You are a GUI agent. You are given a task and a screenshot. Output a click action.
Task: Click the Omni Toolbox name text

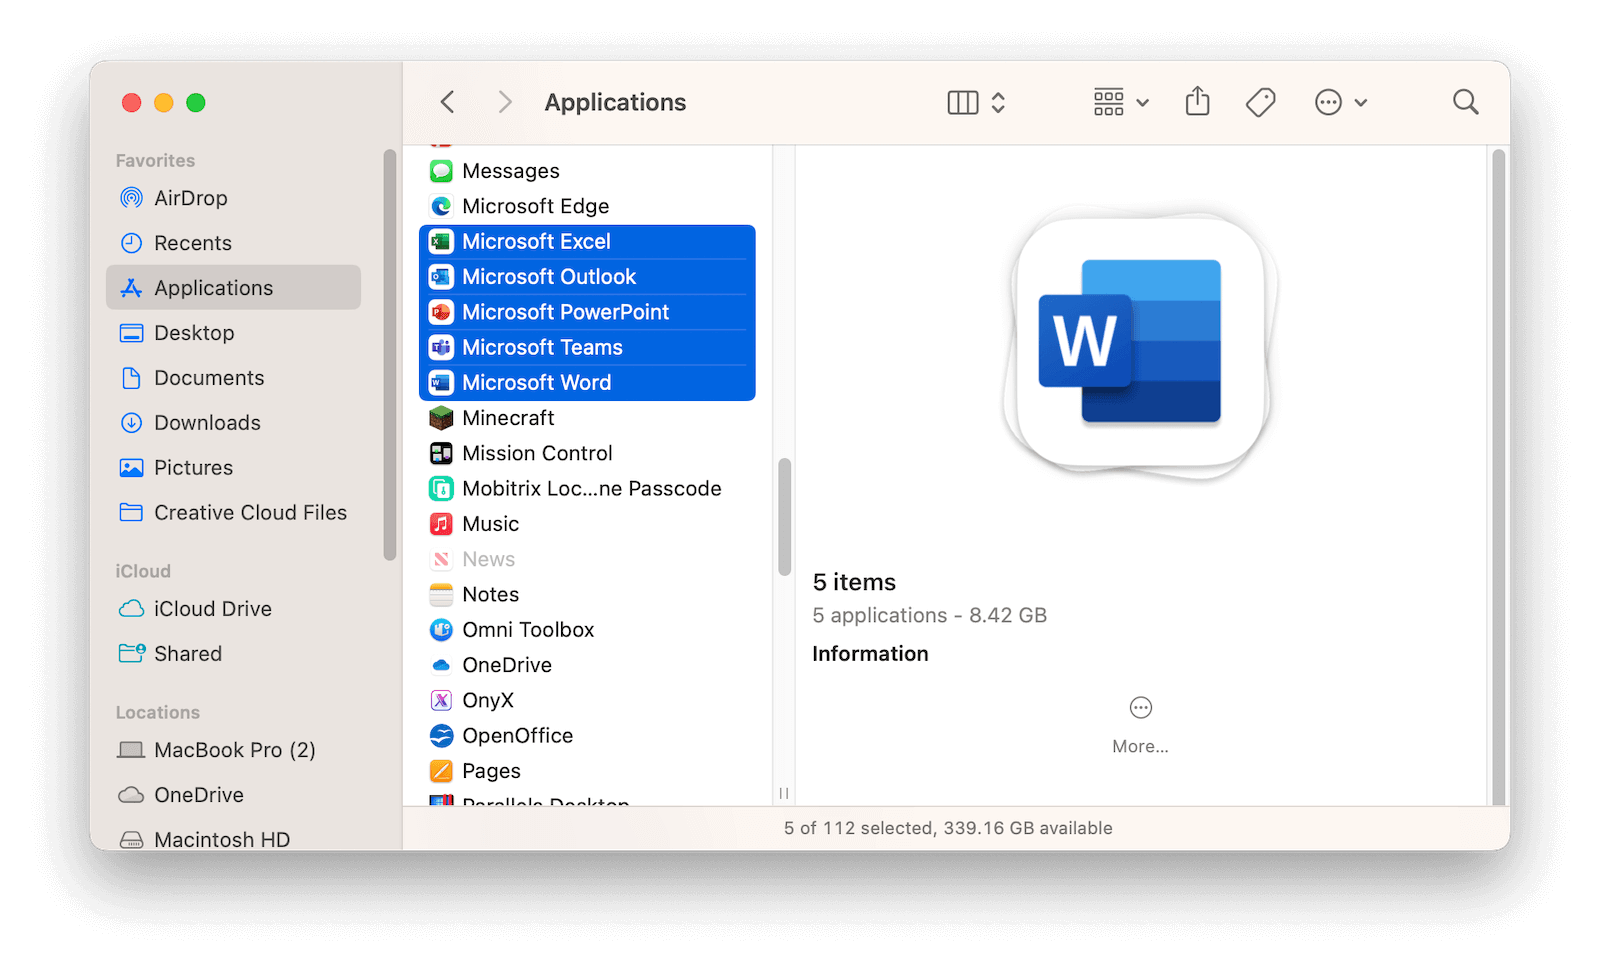[528, 630]
